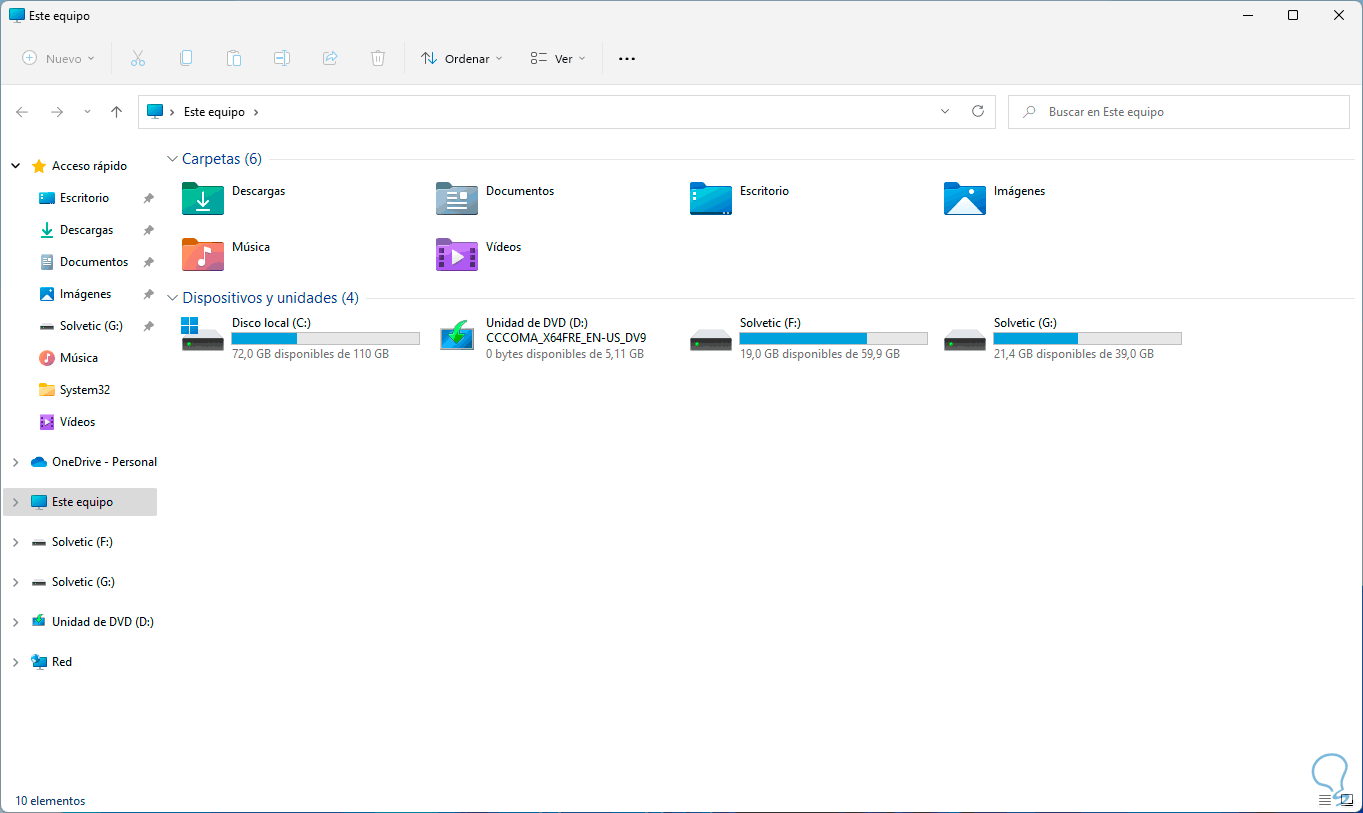1363x813 pixels.
Task: Unpin Documentos using its pin icon
Action: pyautogui.click(x=148, y=262)
